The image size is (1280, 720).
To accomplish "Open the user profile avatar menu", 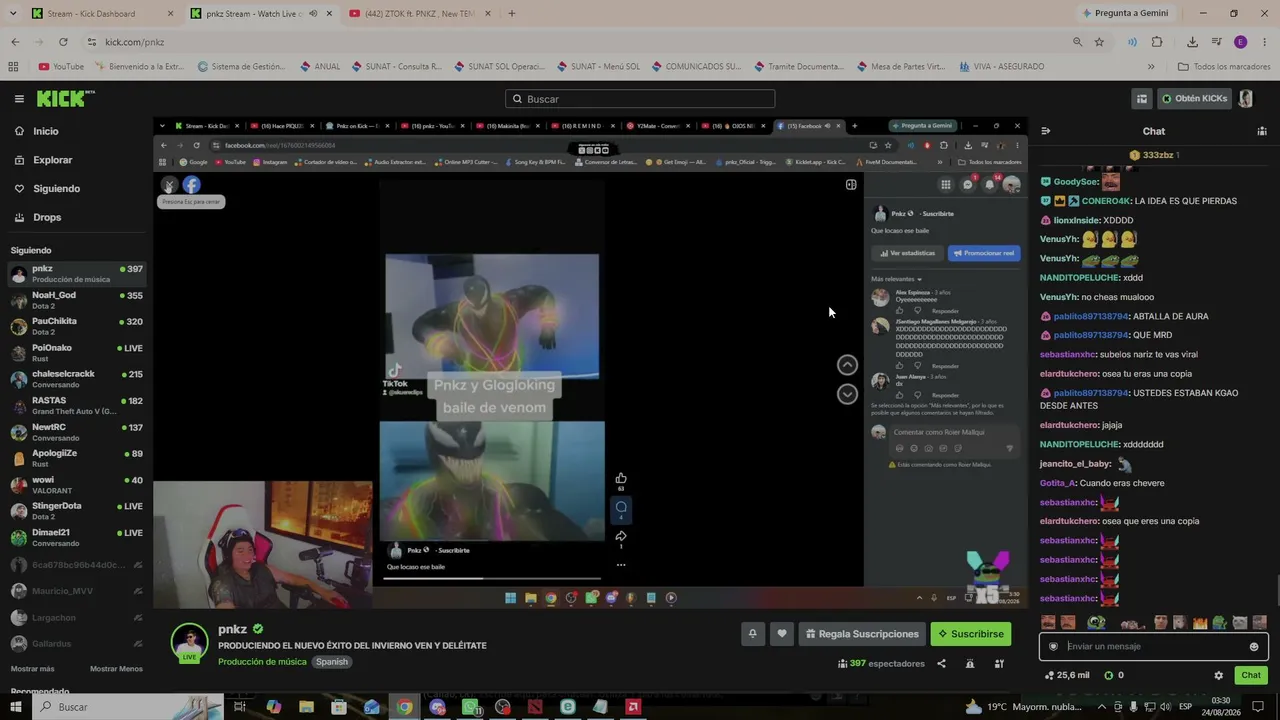I will 1246,99.
